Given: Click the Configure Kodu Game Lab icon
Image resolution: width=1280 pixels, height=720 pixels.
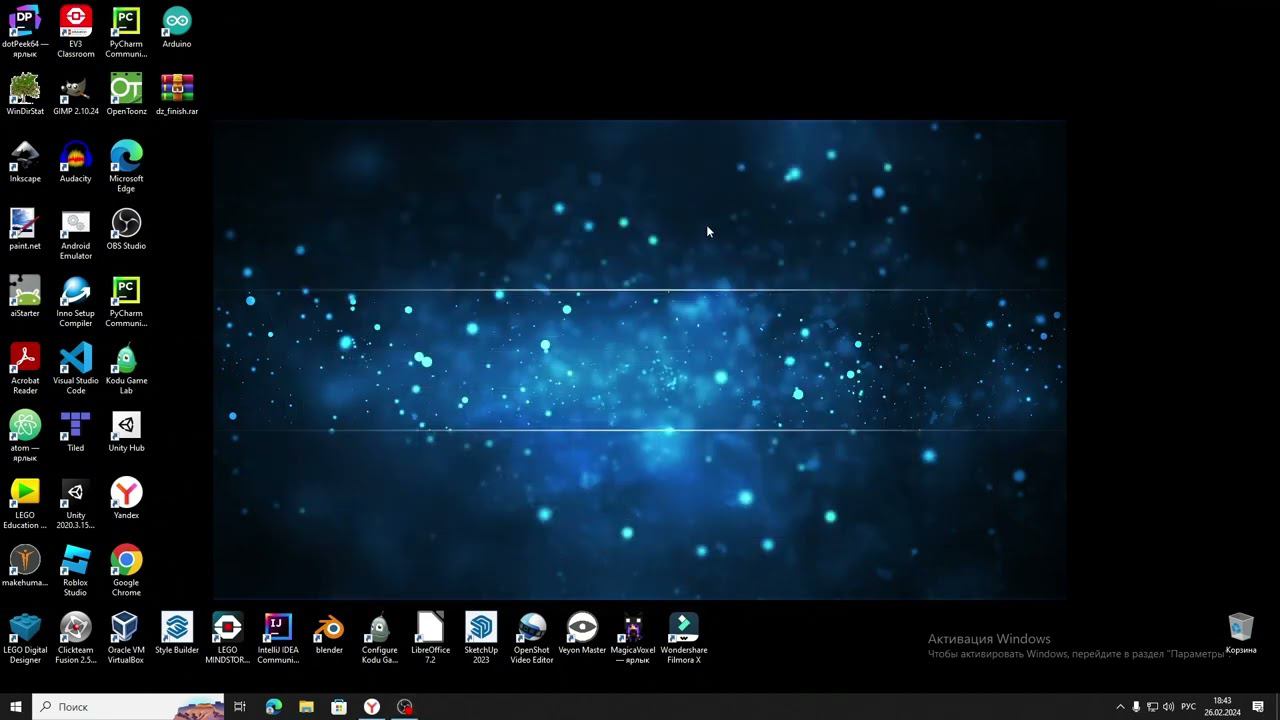Looking at the screenshot, I should 380,637.
